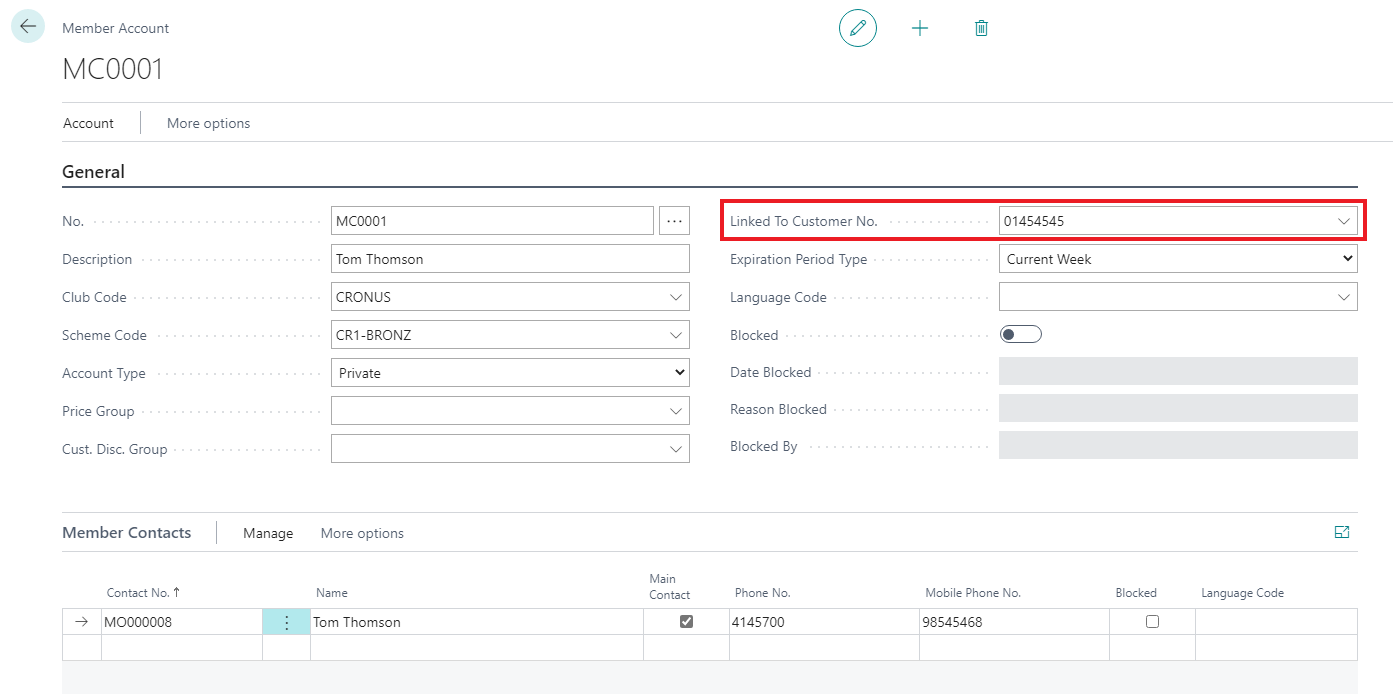Open the Manage menu in Member Contacts
Screen dimensions: 1393x694
pos(268,533)
